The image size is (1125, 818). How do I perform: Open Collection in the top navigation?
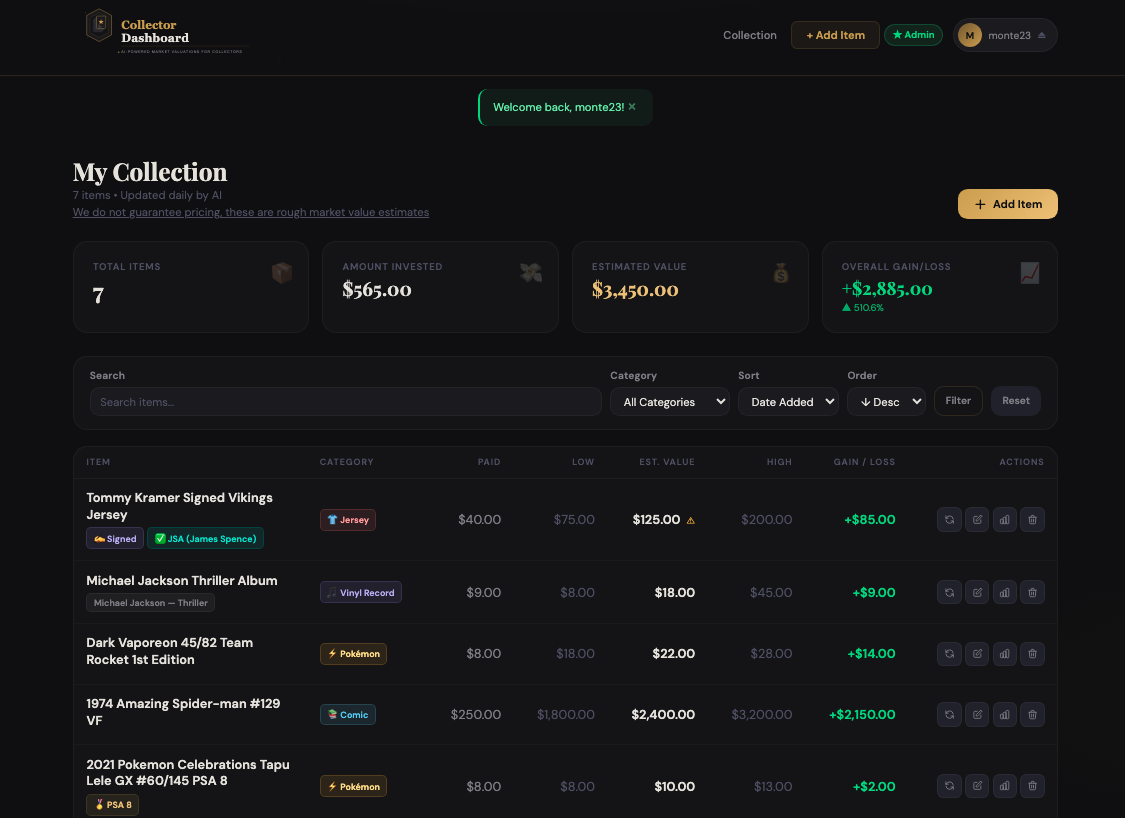point(750,35)
